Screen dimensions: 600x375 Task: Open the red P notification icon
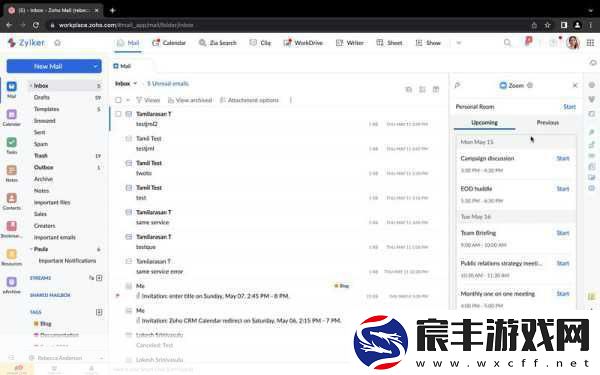(529, 41)
